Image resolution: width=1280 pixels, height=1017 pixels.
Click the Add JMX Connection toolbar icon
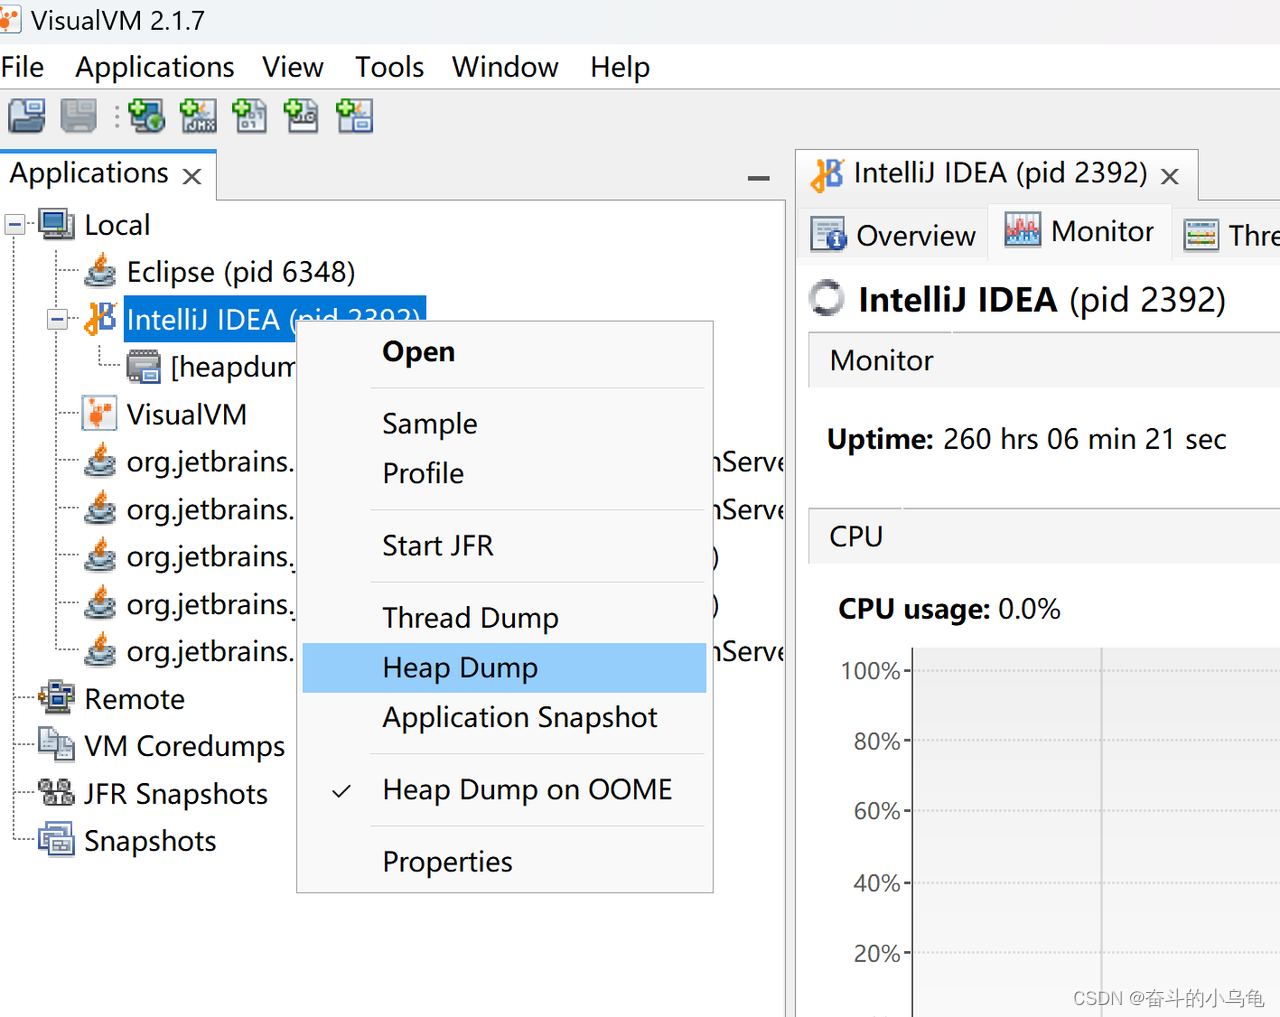pyautogui.click(x=198, y=116)
